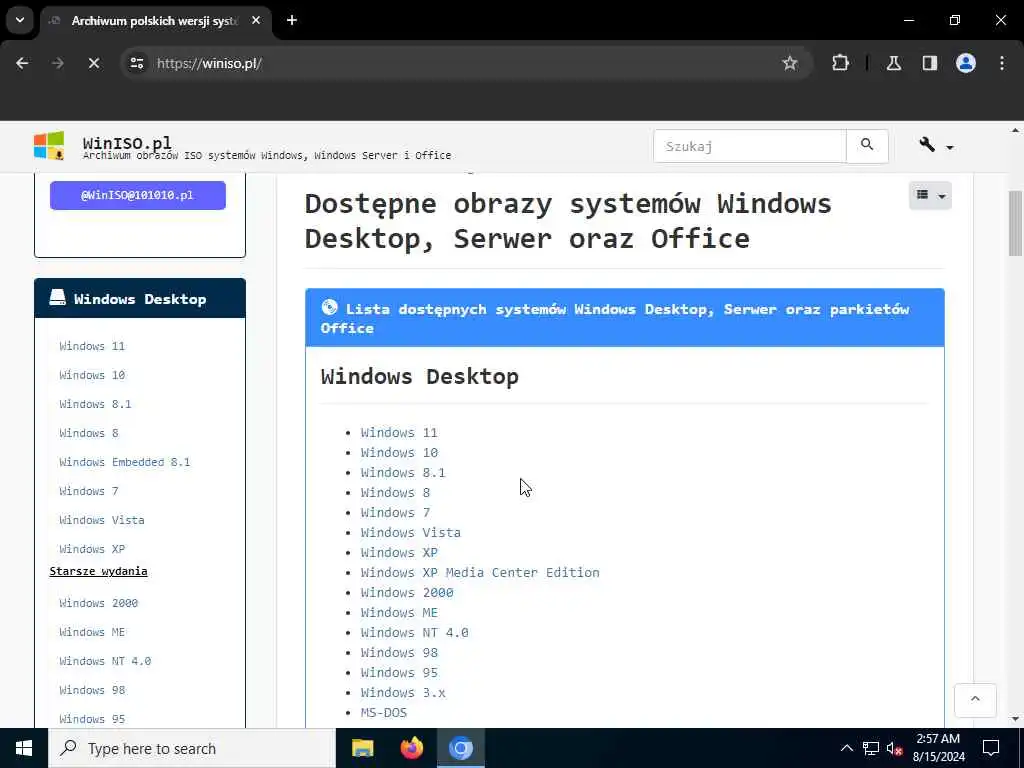The width and height of the screenshot is (1024, 768).
Task: Open the table of contents list dropdown
Action: (930, 195)
